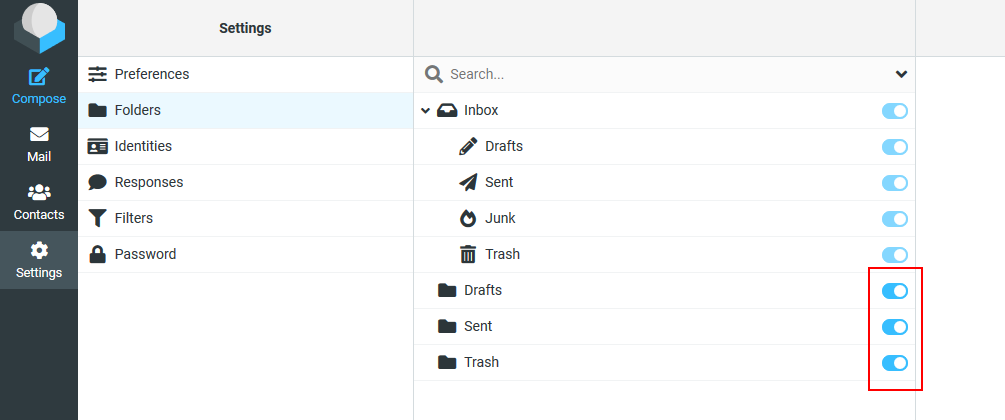Screen dimensions: 1005x420
Task: Open Contacts via the people icon
Action: (39, 192)
